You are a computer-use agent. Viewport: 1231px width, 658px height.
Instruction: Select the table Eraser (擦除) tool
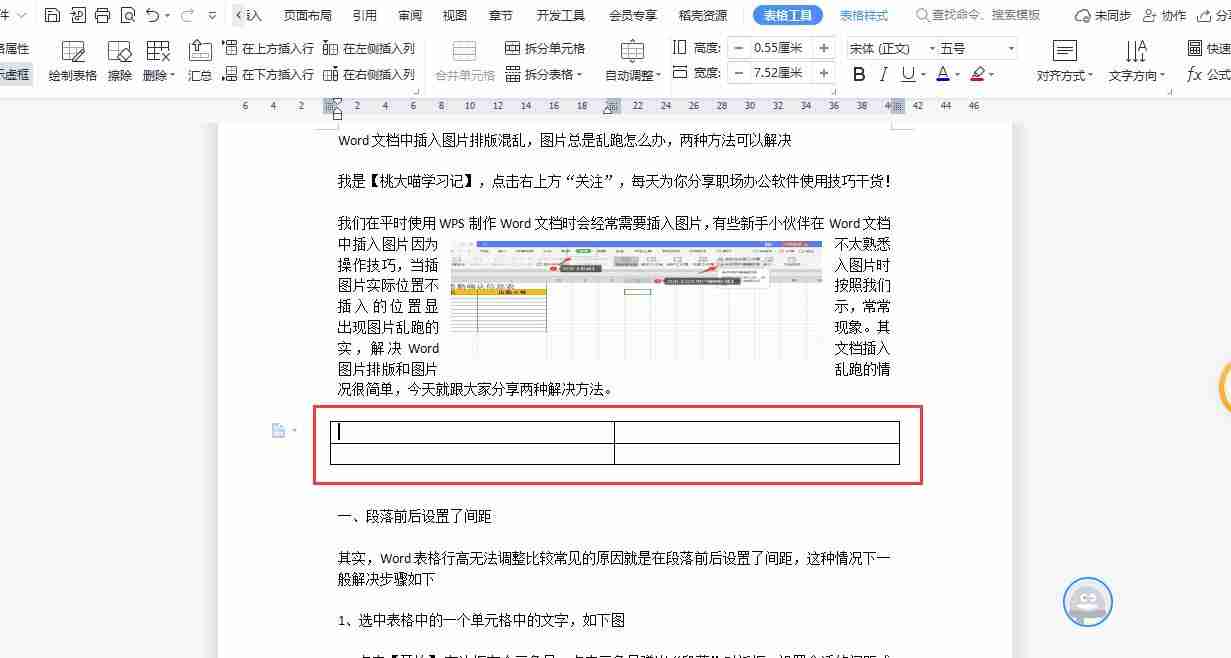coord(119,60)
